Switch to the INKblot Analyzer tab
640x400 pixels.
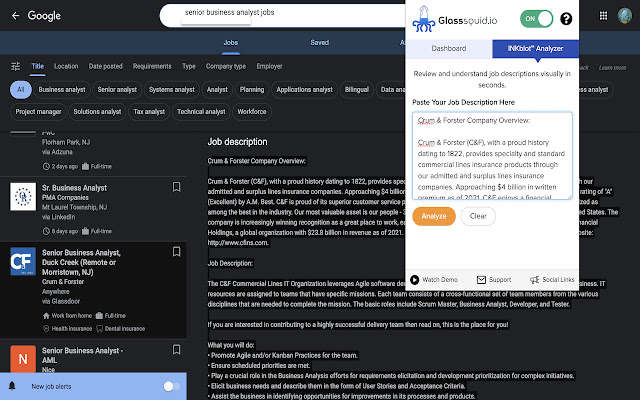[535, 49]
